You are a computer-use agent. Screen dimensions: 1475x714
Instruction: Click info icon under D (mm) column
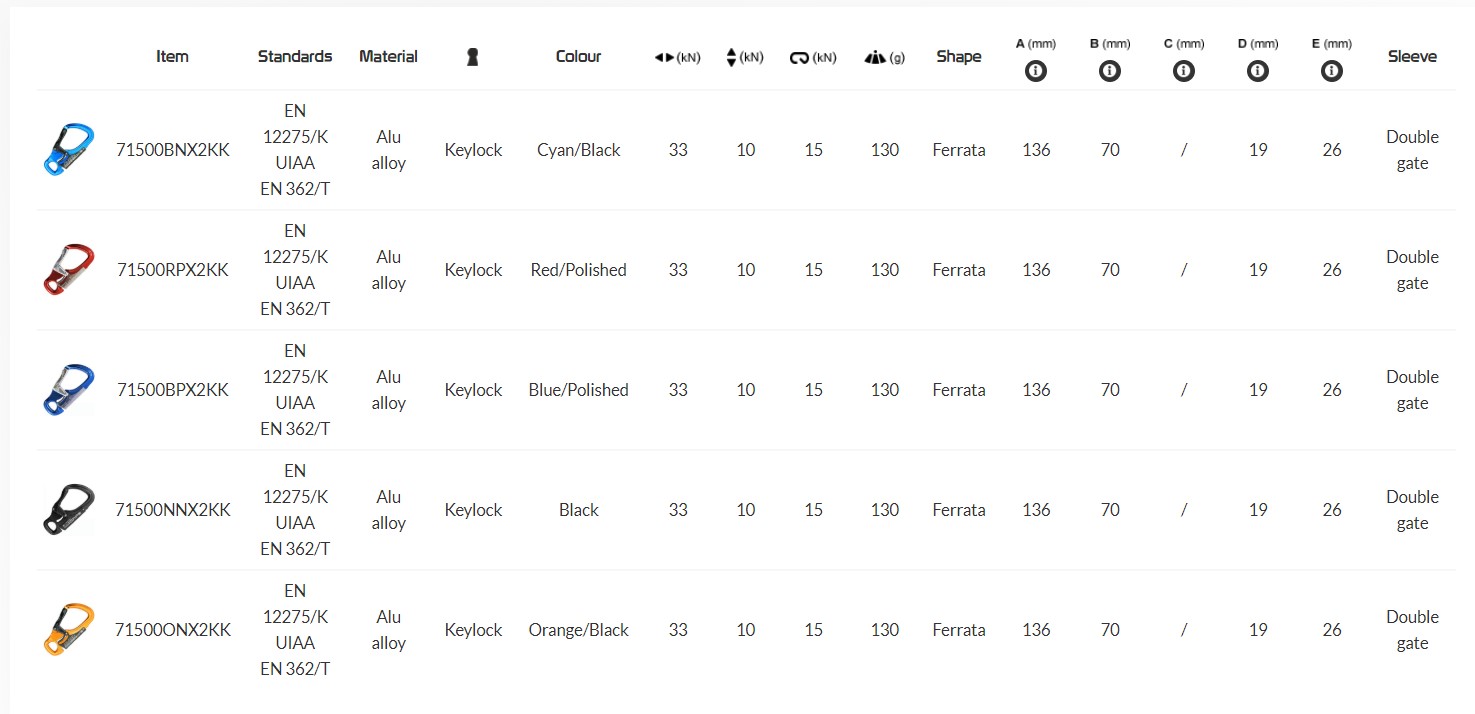[1258, 71]
